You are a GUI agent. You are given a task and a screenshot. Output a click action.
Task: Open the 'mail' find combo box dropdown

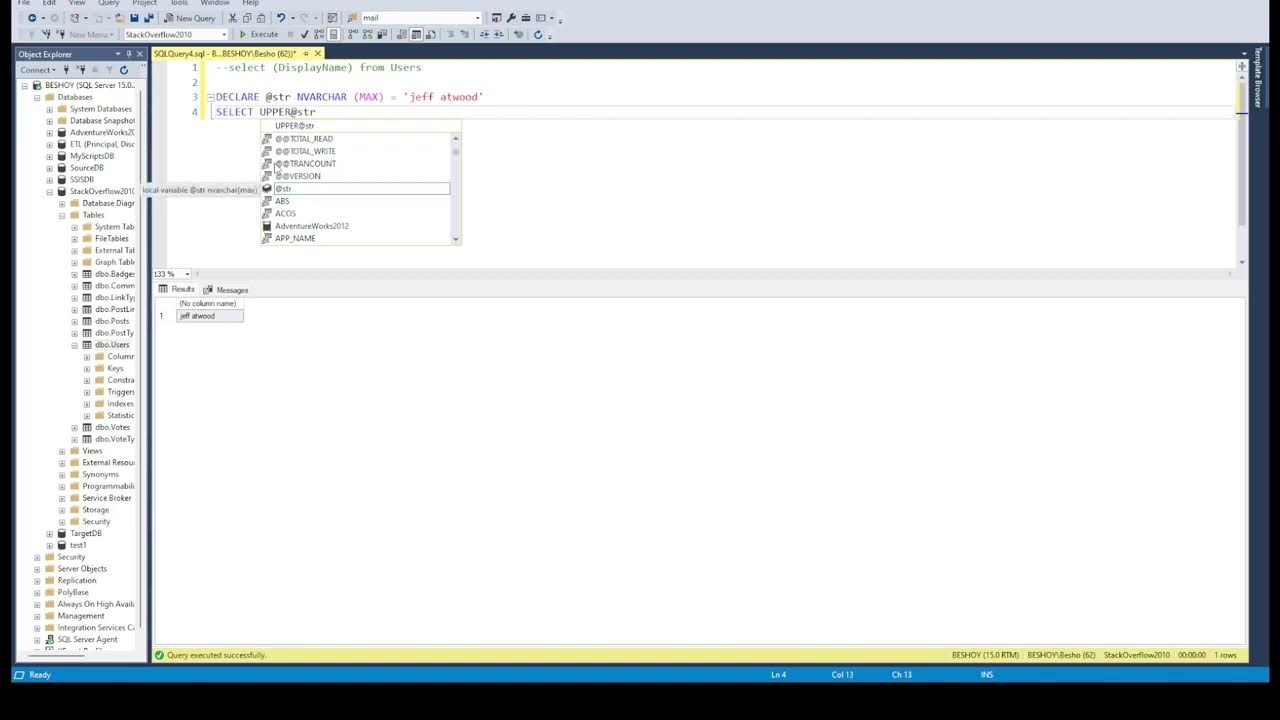[477, 18]
